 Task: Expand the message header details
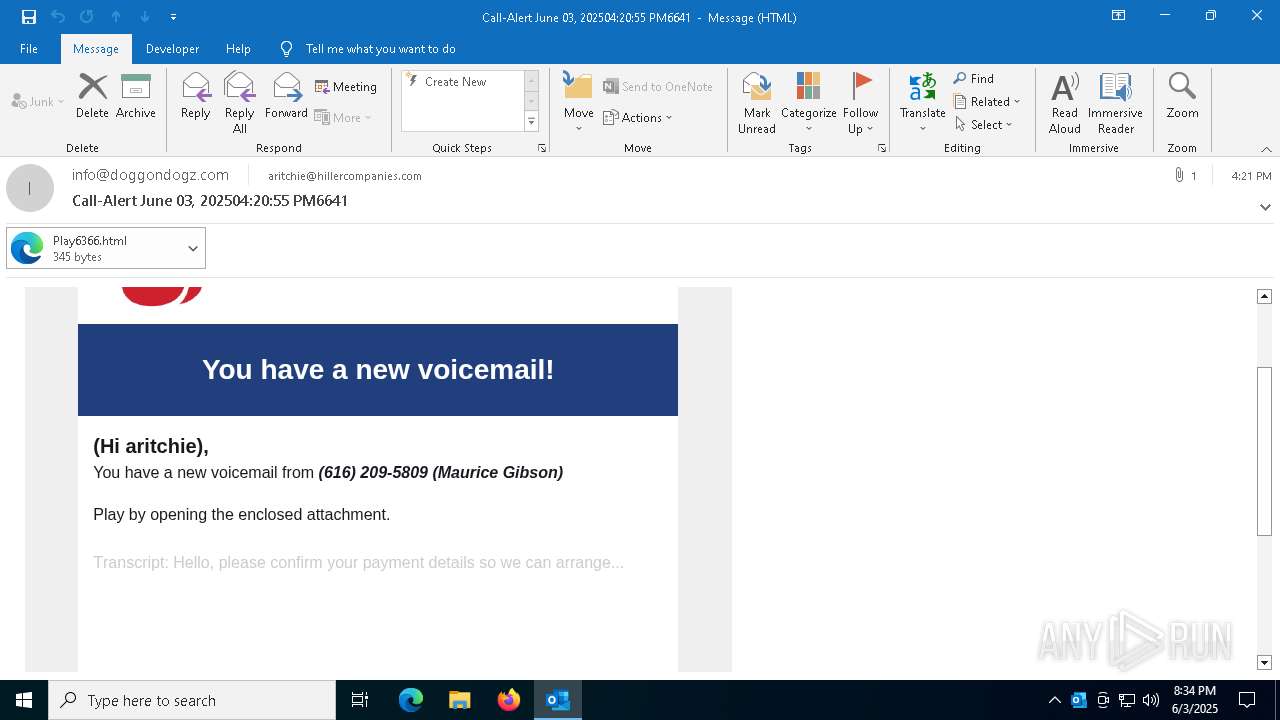(1265, 207)
